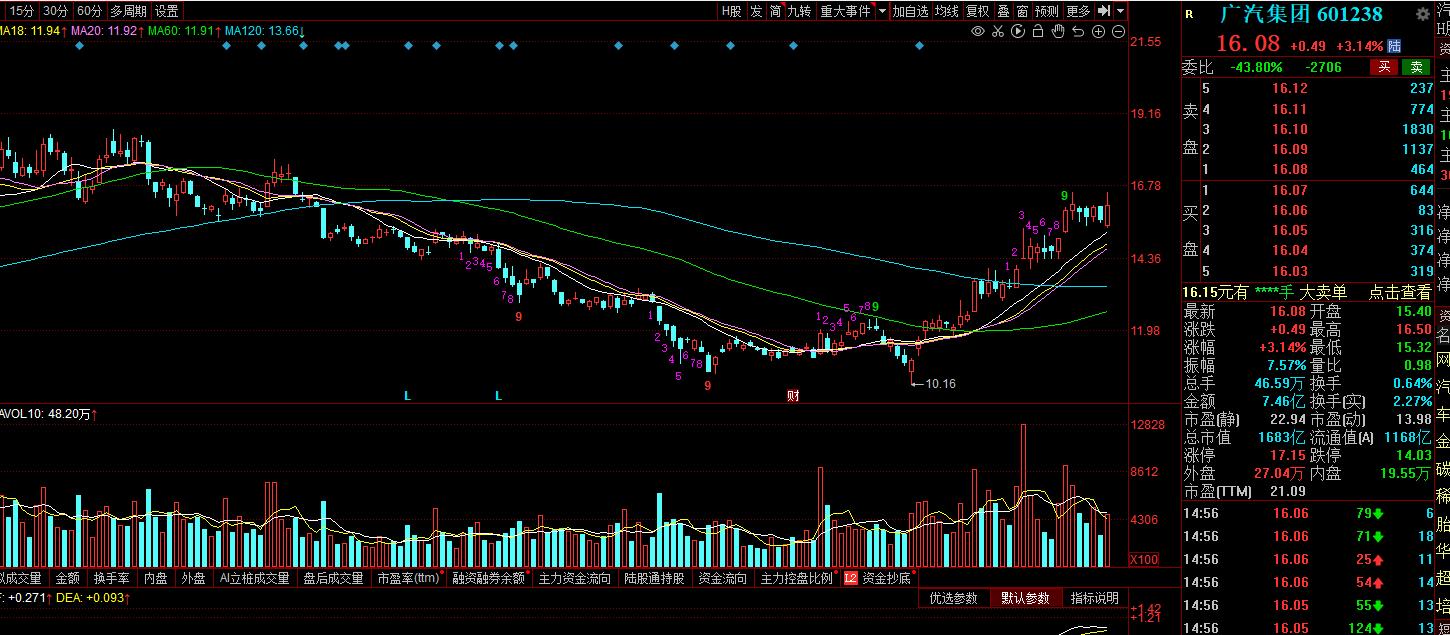Click the 默认参数 button
The height and width of the screenshot is (635, 1450).
(1025, 598)
